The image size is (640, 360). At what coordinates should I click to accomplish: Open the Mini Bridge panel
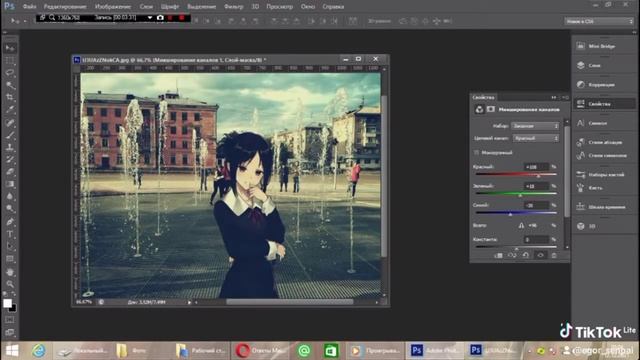603,46
